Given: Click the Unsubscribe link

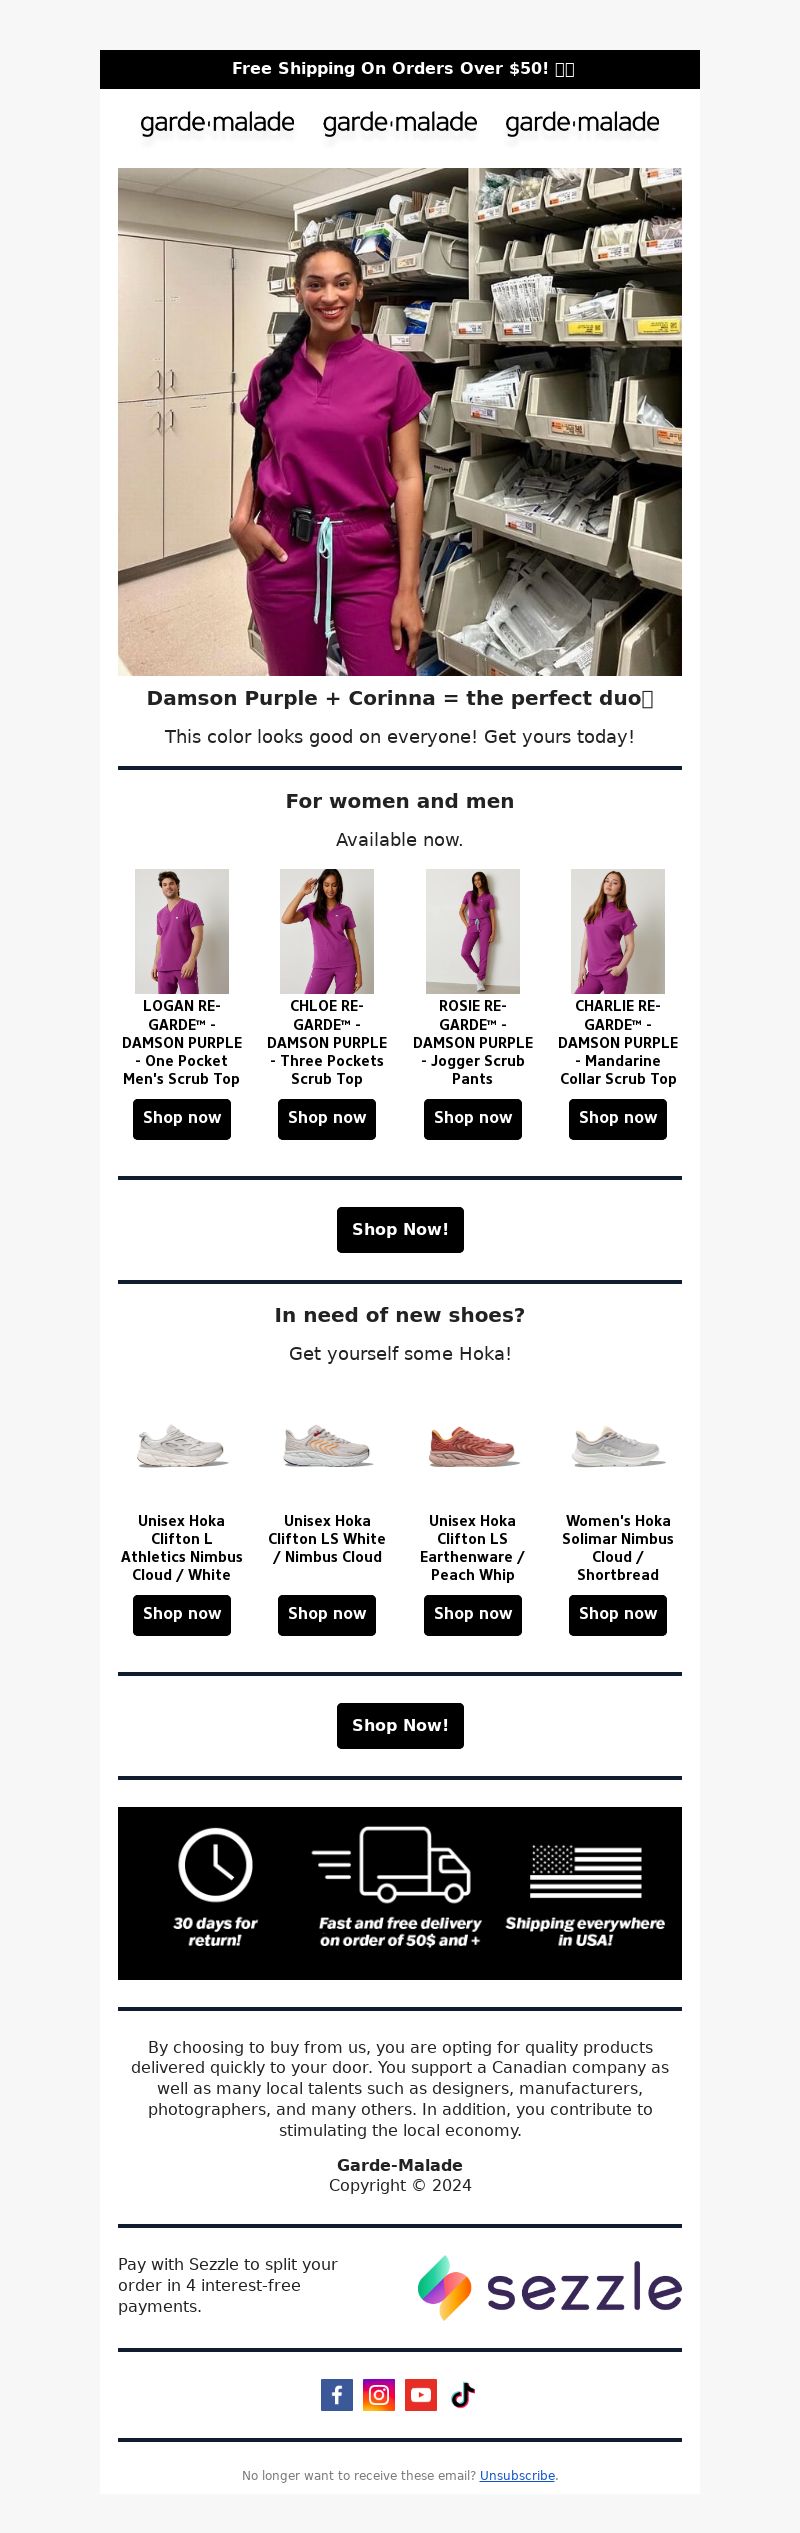Looking at the screenshot, I should [x=517, y=2475].
